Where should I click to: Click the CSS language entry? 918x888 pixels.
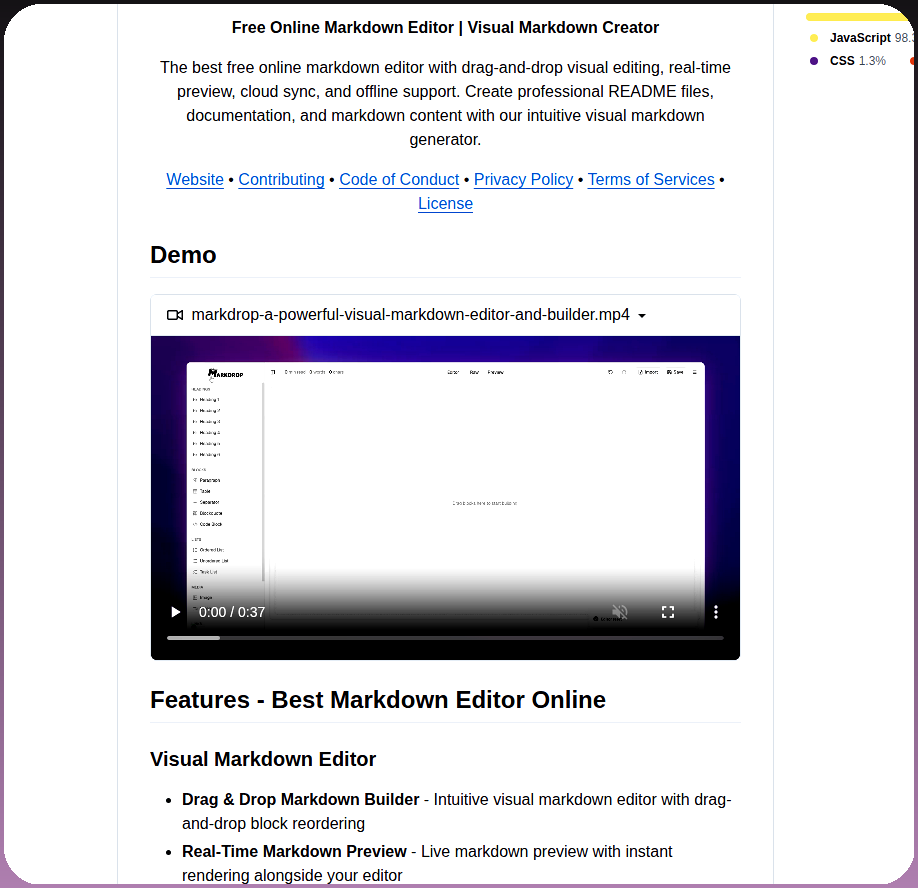coord(849,61)
